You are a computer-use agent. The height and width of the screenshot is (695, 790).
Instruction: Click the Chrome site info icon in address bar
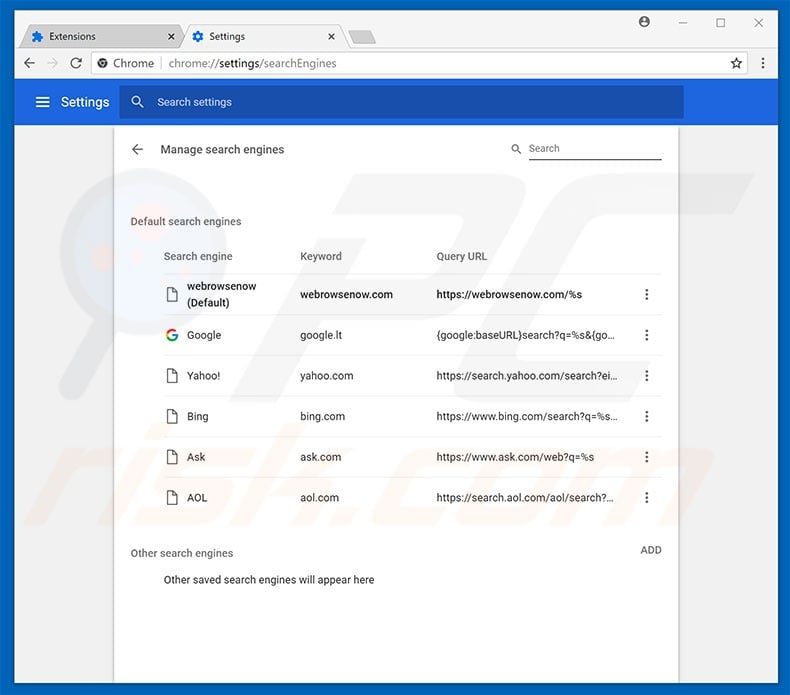coord(103,63)
